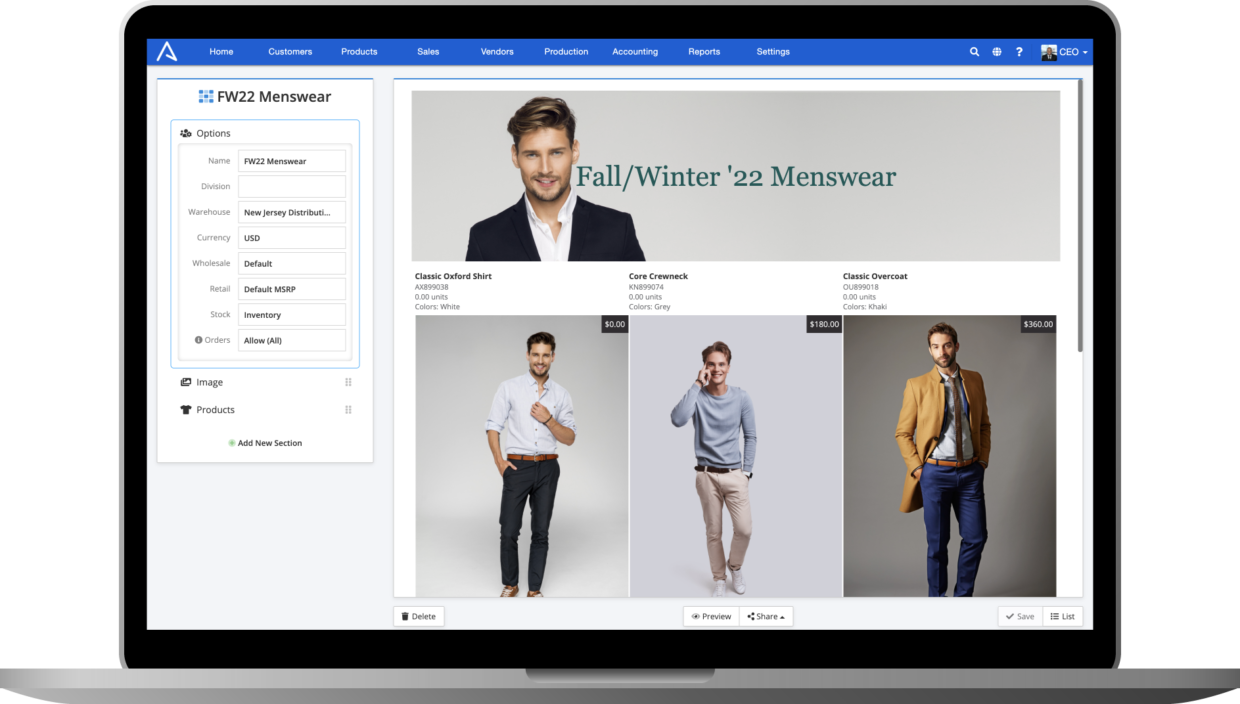Screen dimensions: 1240x704
Task: Open the Orders Allow (All) selector
Action: [291, 340]
